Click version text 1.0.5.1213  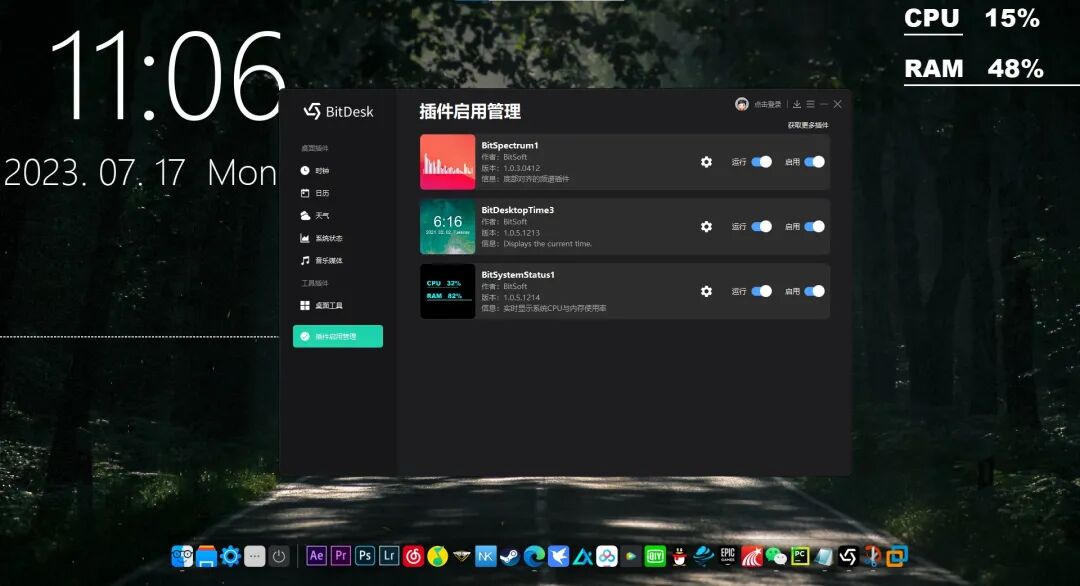point(521,233)
